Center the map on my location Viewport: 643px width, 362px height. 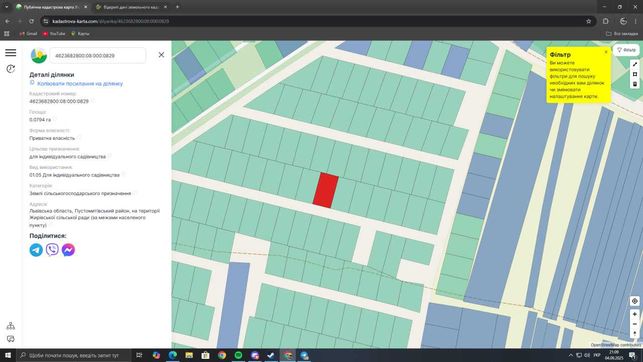pos(634,301)
